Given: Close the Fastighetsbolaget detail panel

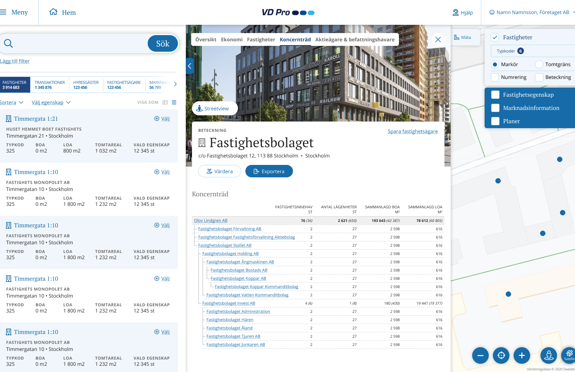Looking at the screenshot, I should pos(438,40).
